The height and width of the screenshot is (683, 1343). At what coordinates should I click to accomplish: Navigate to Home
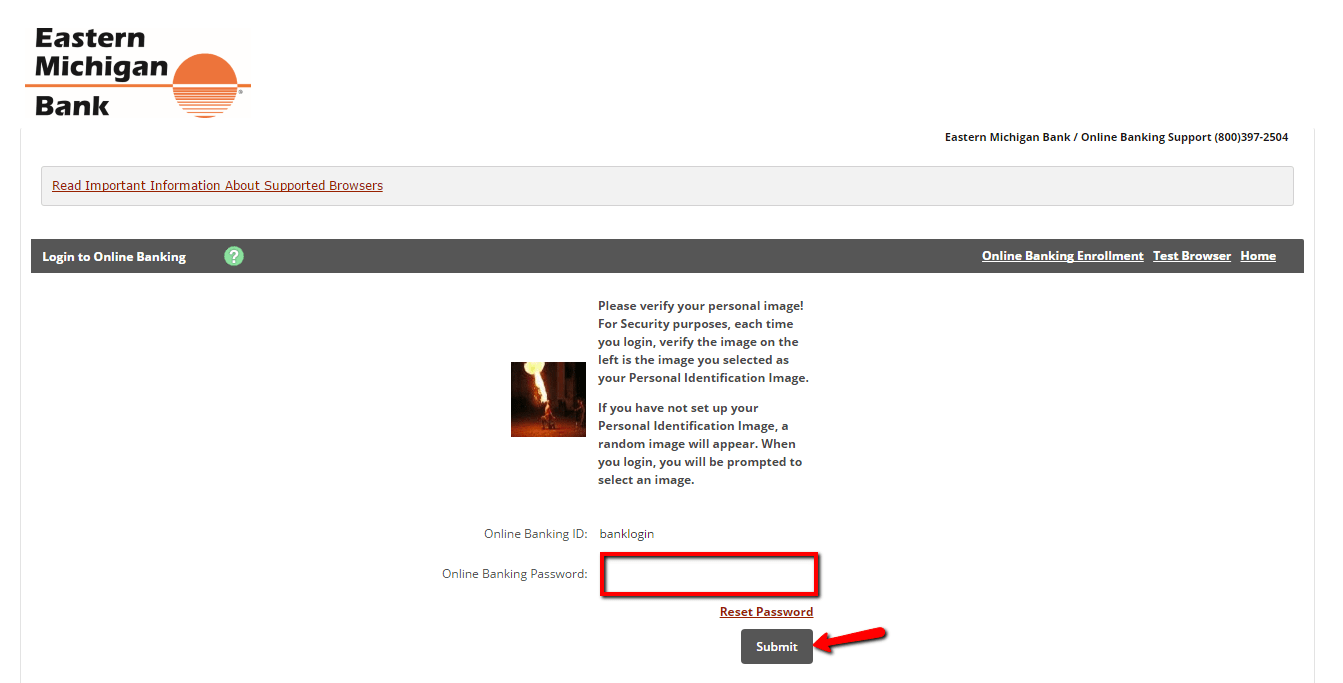(x=1258, y=255)
